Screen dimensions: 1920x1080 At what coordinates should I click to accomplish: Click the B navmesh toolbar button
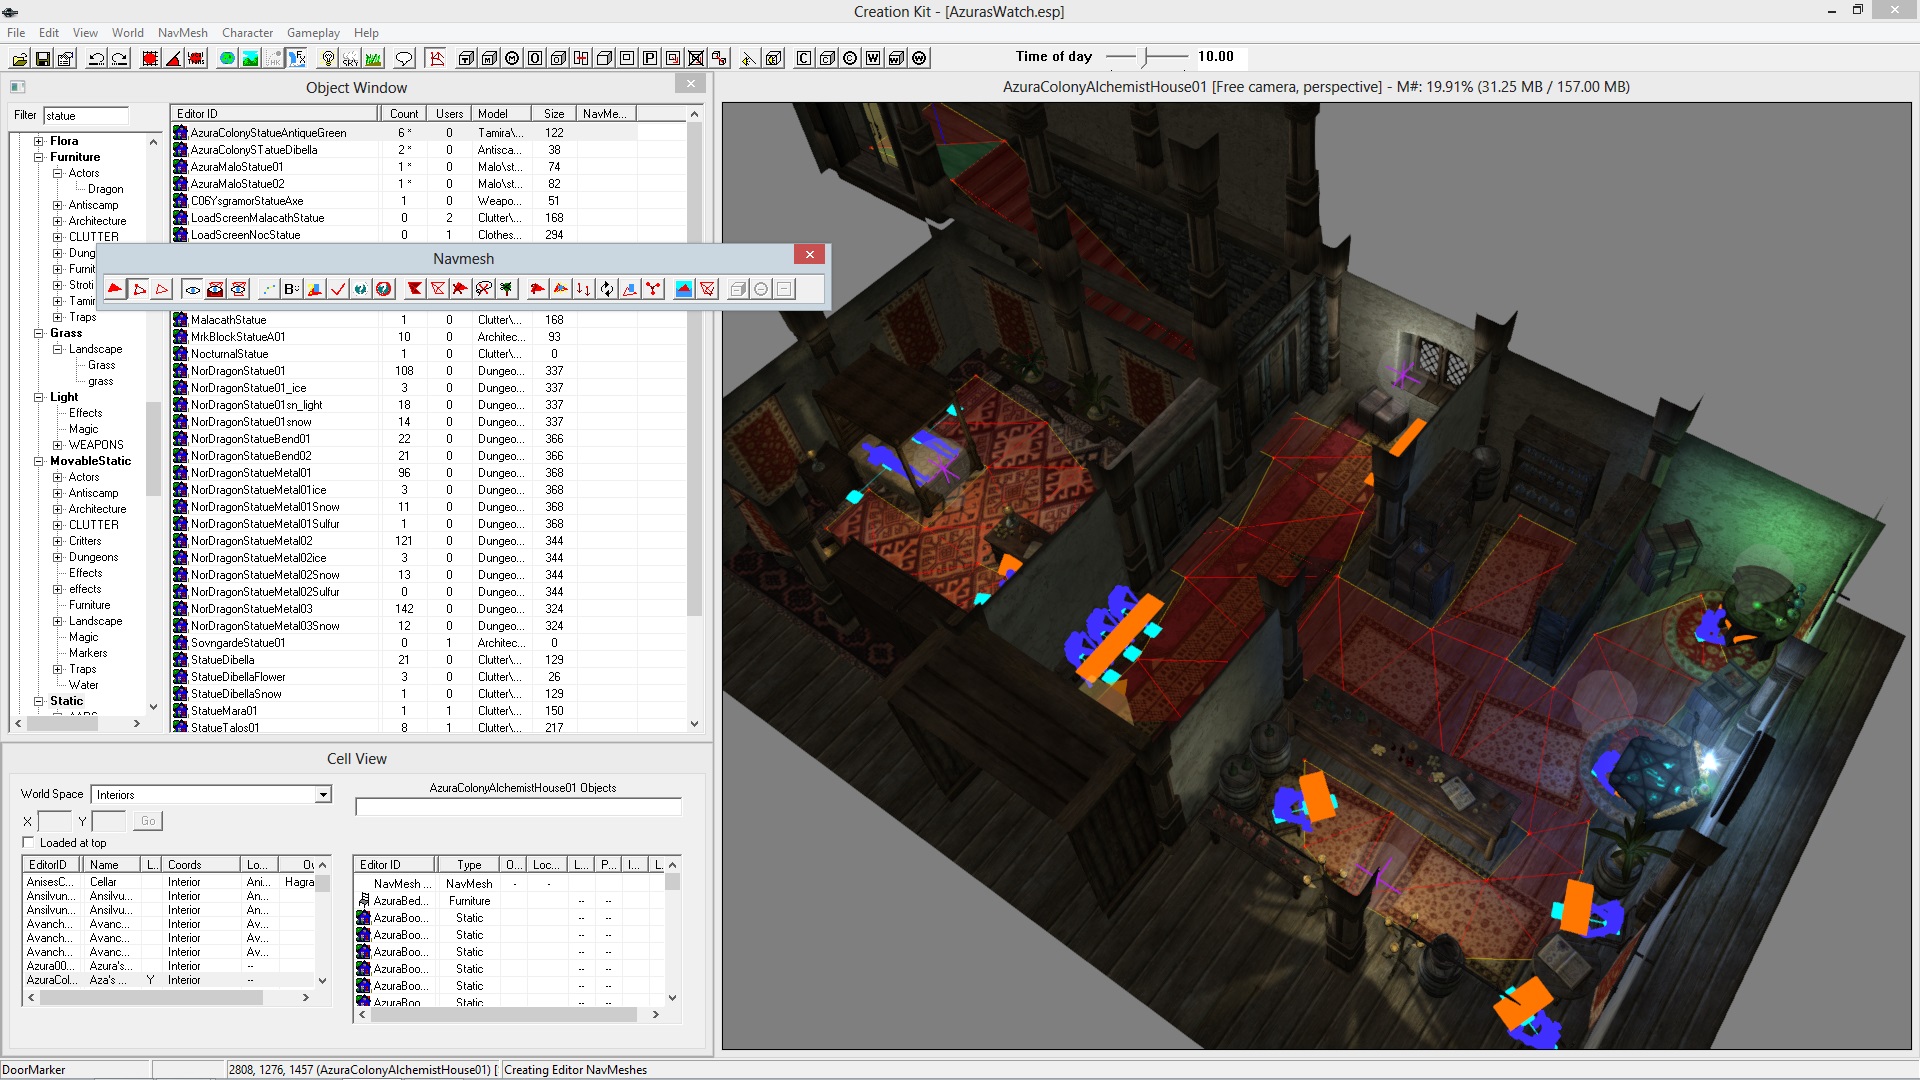291,289
